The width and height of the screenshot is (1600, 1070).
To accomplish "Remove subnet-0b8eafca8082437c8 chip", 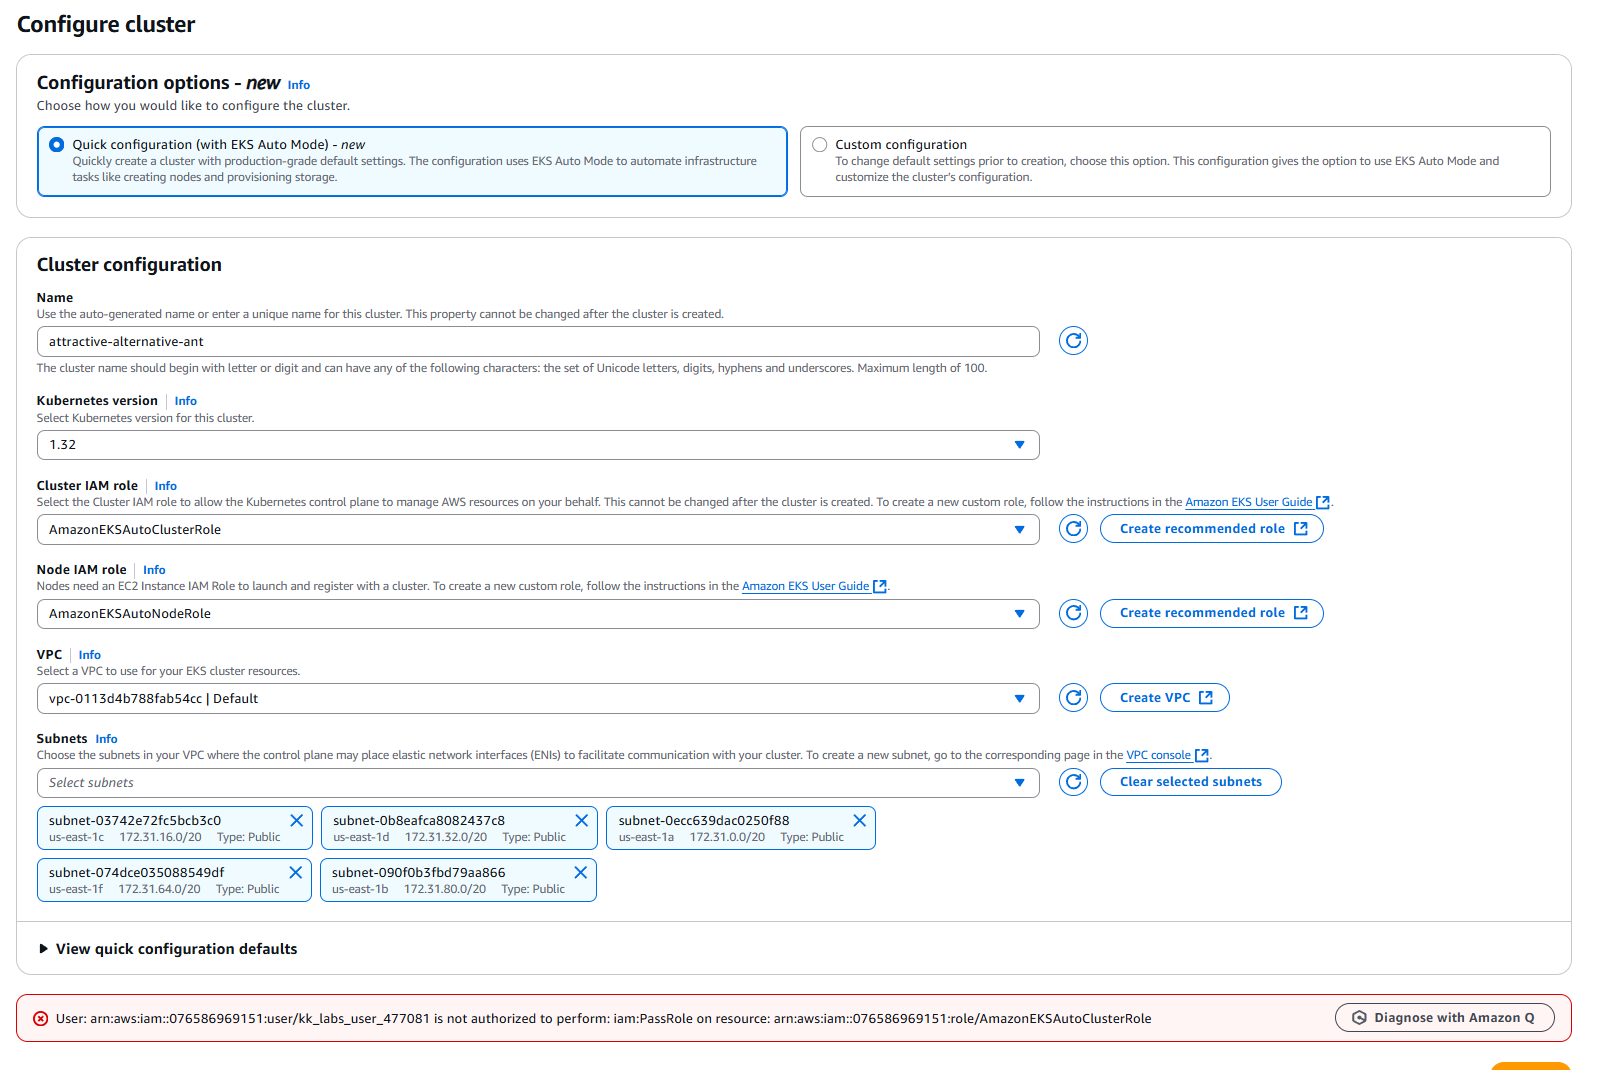I will [x=582, y=821].
